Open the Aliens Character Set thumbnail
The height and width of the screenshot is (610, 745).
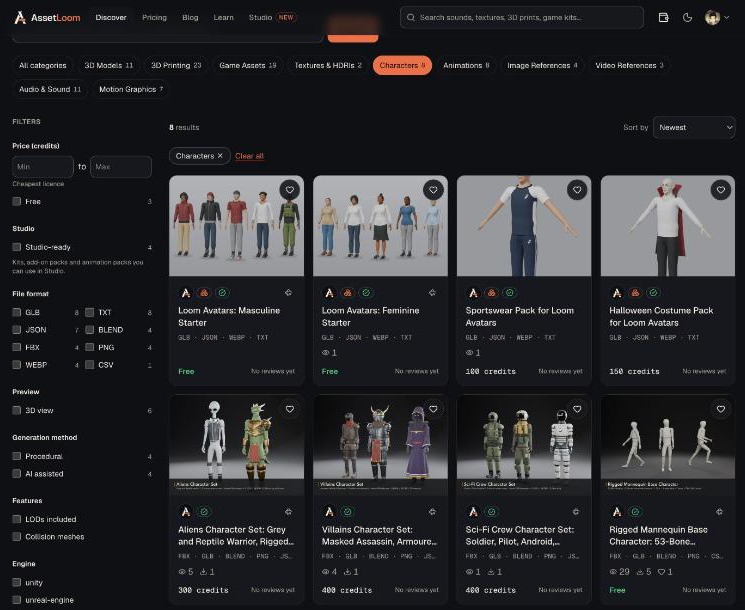236,445
